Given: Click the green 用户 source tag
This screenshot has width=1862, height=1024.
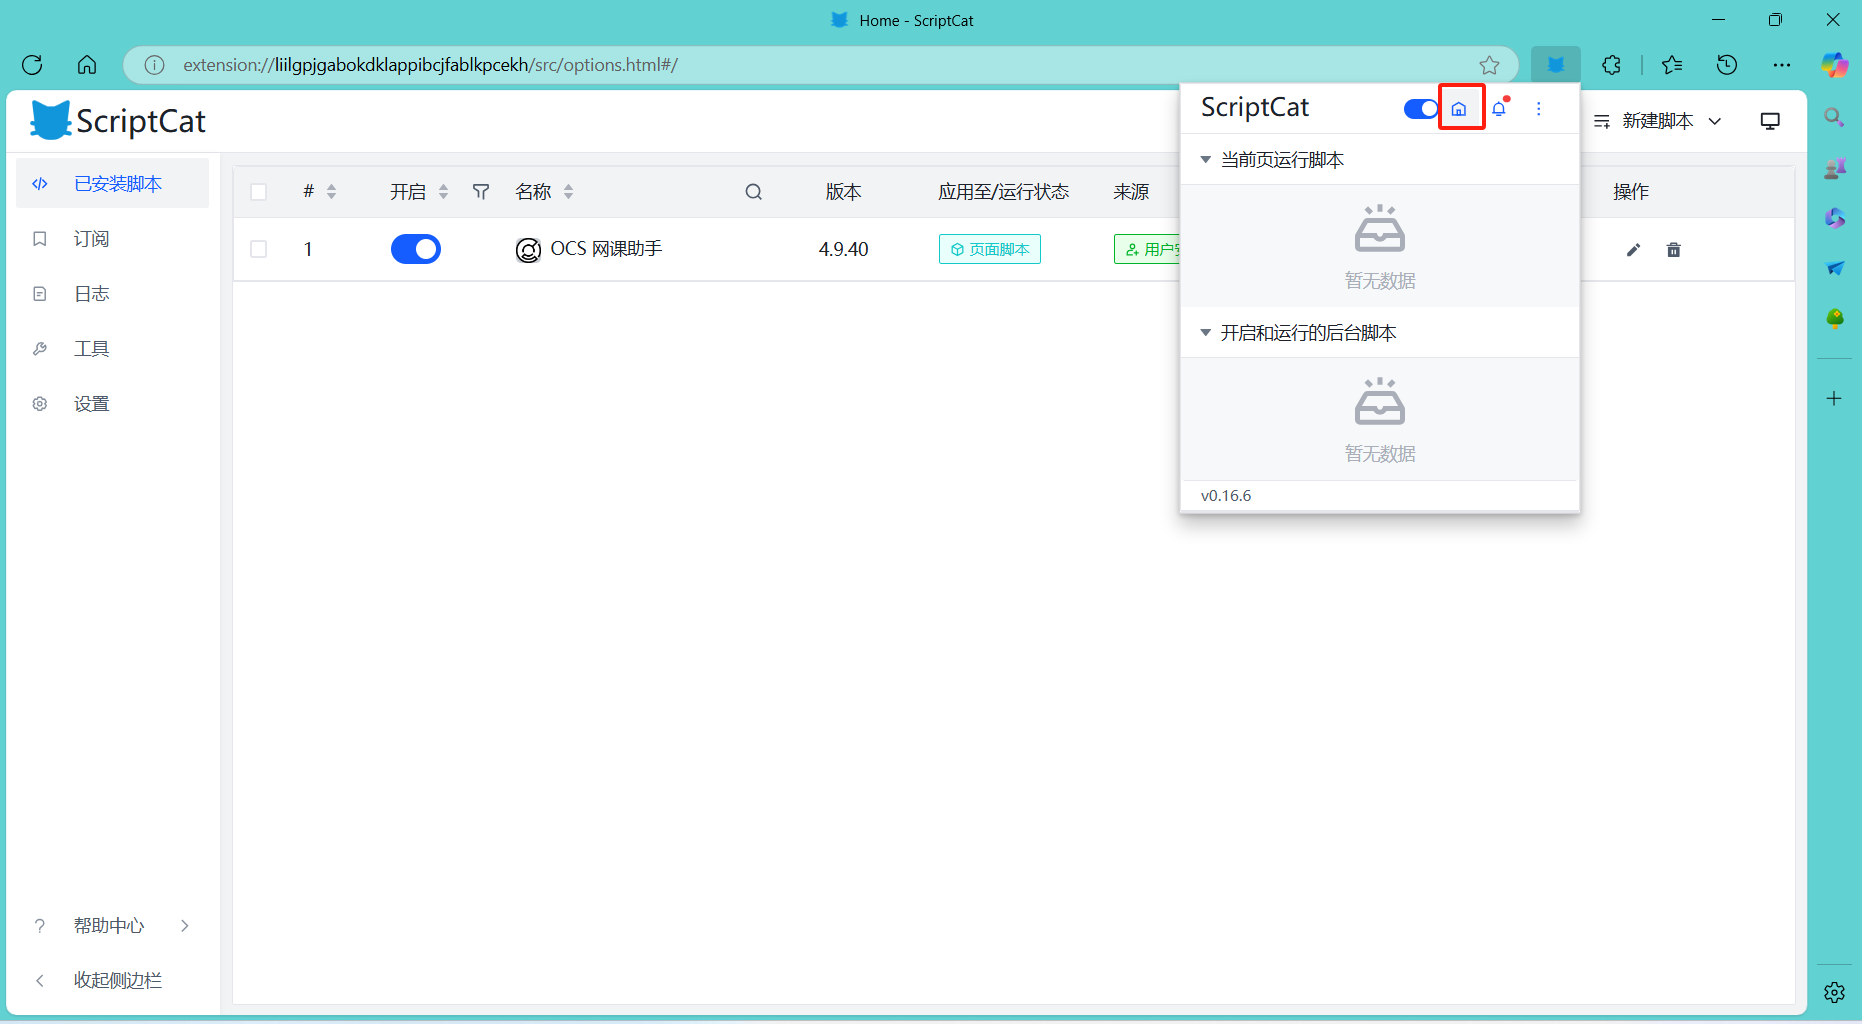Looking at the screenshot, I should pos(1148,249).
